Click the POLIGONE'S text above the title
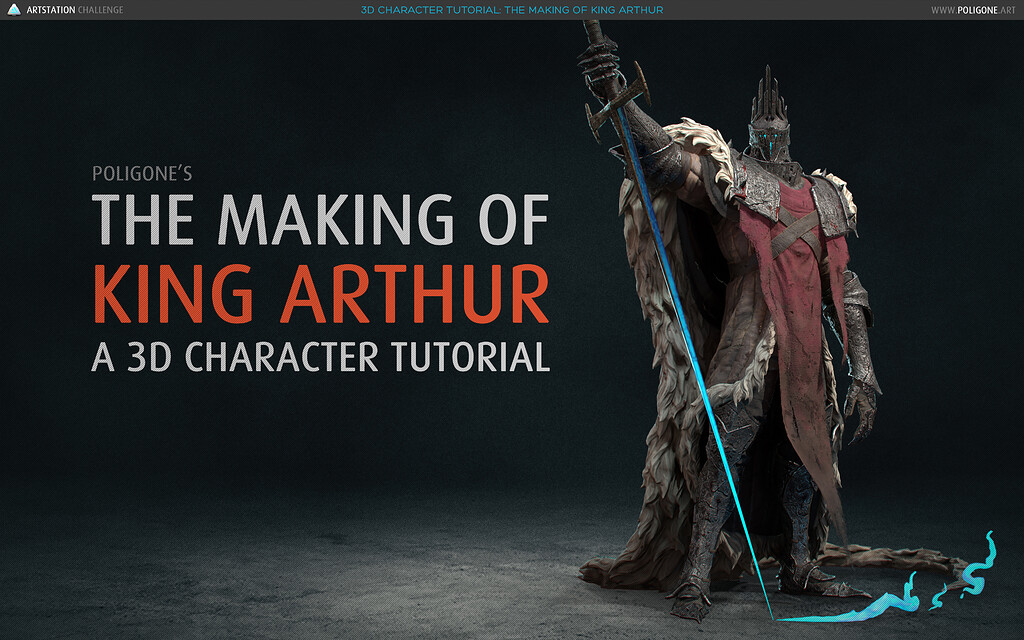The width and height of the screenshot is (1024, 640). click(140, 172)
